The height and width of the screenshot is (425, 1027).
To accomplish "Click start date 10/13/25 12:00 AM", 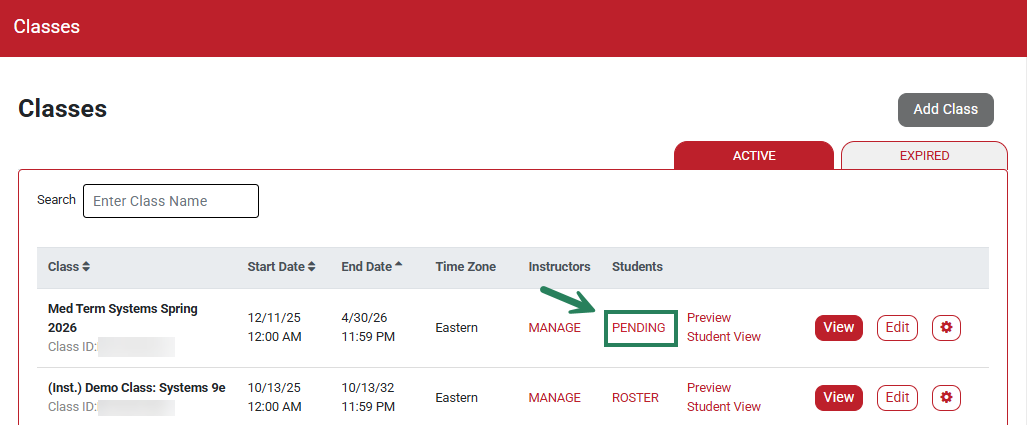I will (x=274, y=397).
